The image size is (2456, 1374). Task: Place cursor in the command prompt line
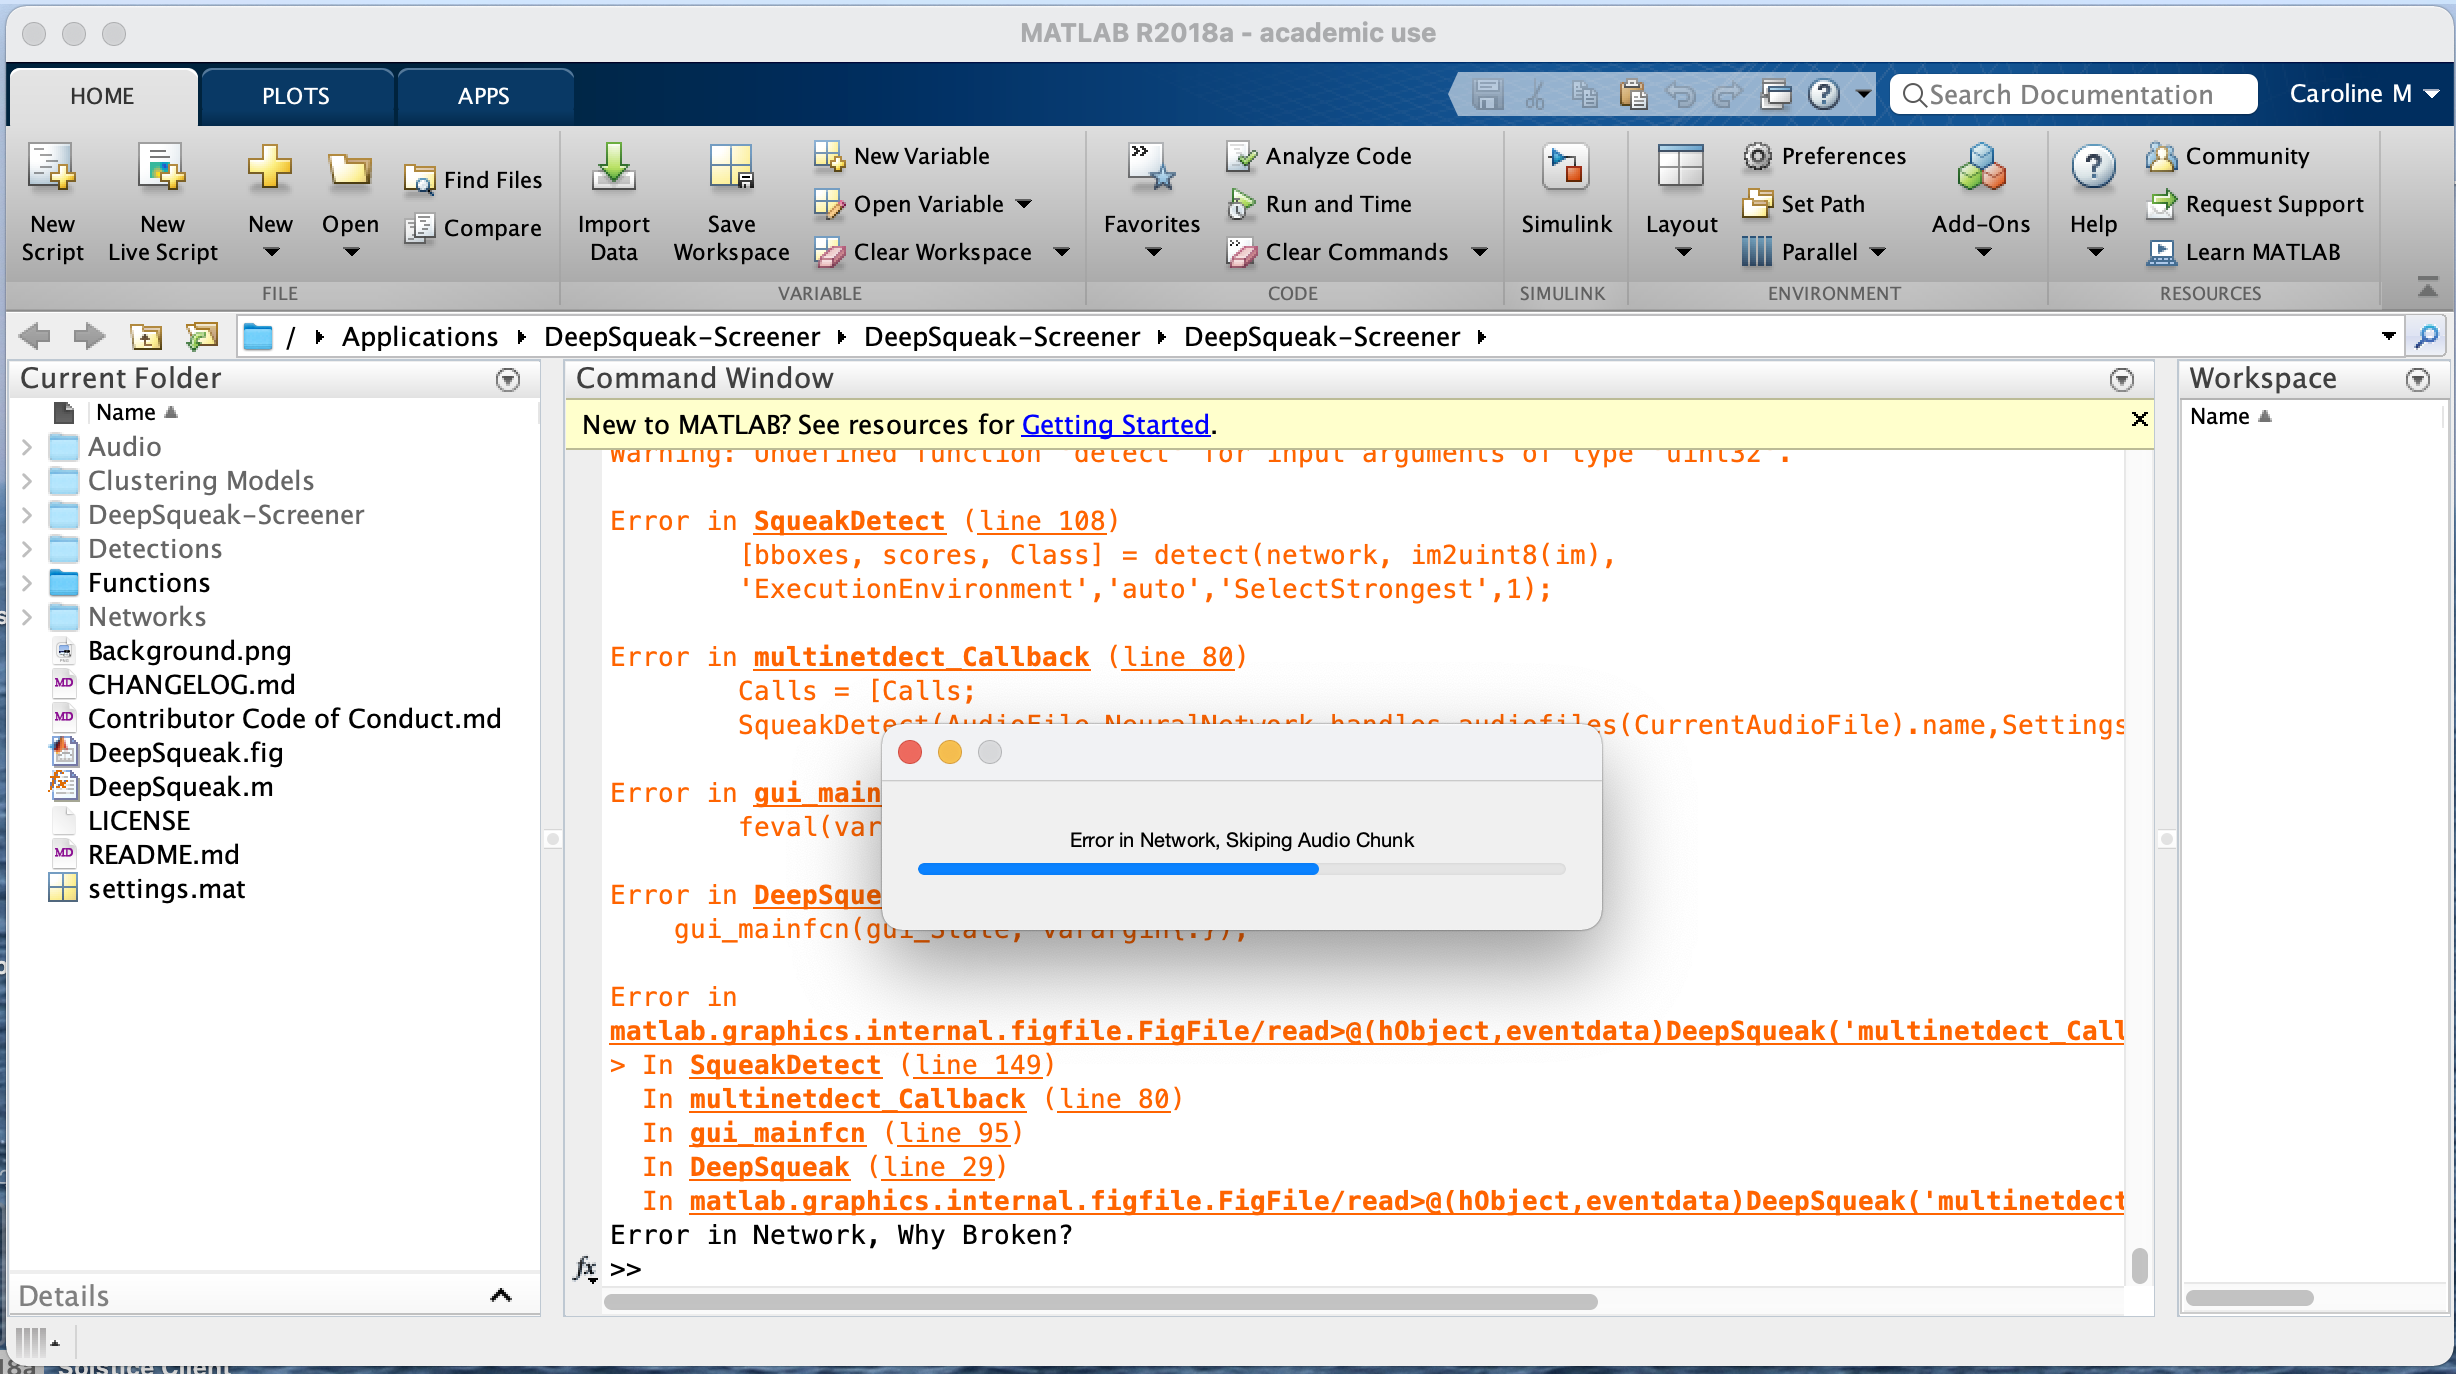[x=700, y=1270]
